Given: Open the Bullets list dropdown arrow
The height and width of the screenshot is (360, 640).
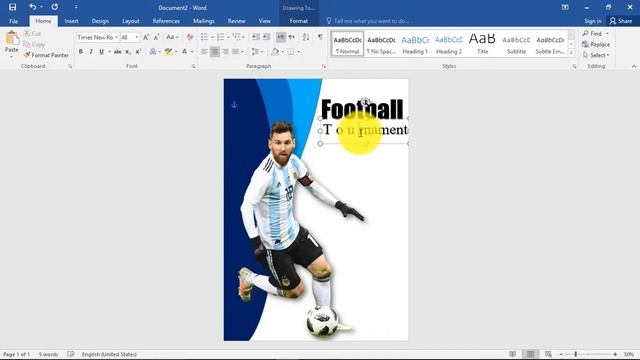Looking at the screenshot, I should (212, 37).
